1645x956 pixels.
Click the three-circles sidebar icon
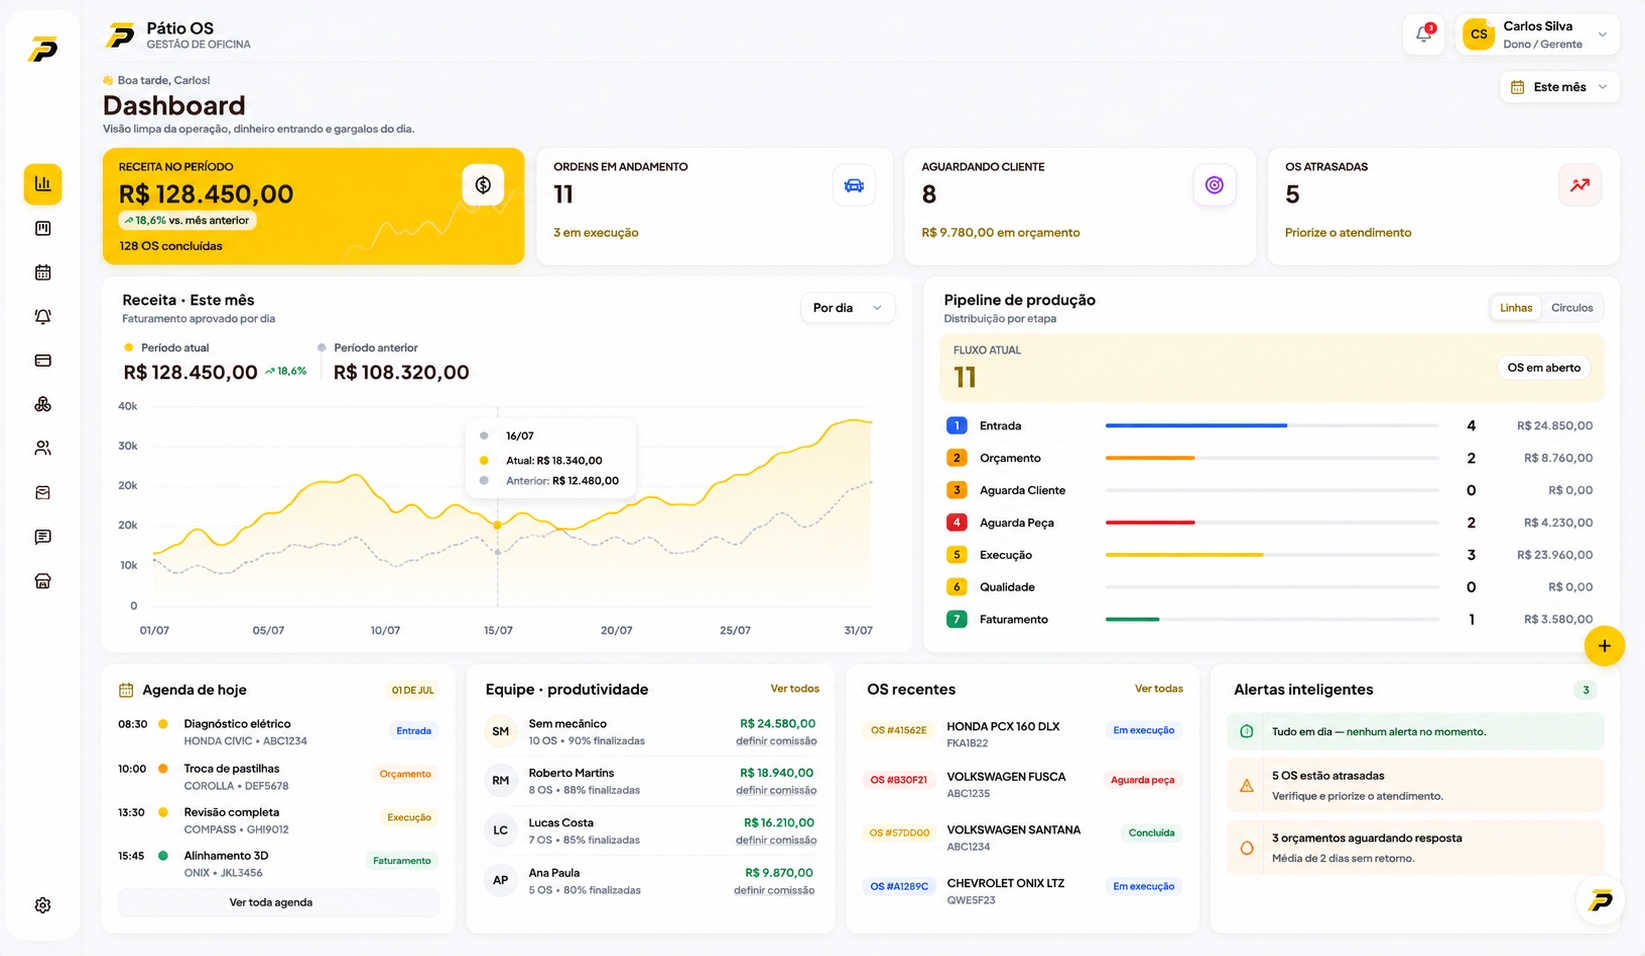click(x=43, y=404)
